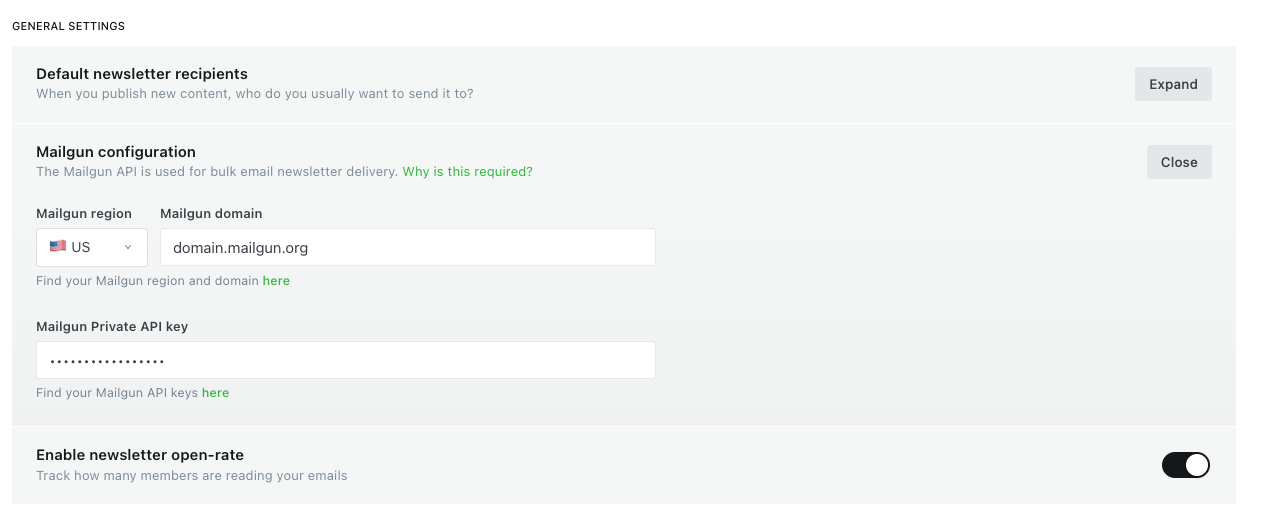1278x527 pixels.
Task: Focus the Mailgun Private API key field
Action: tap(346, 360)
